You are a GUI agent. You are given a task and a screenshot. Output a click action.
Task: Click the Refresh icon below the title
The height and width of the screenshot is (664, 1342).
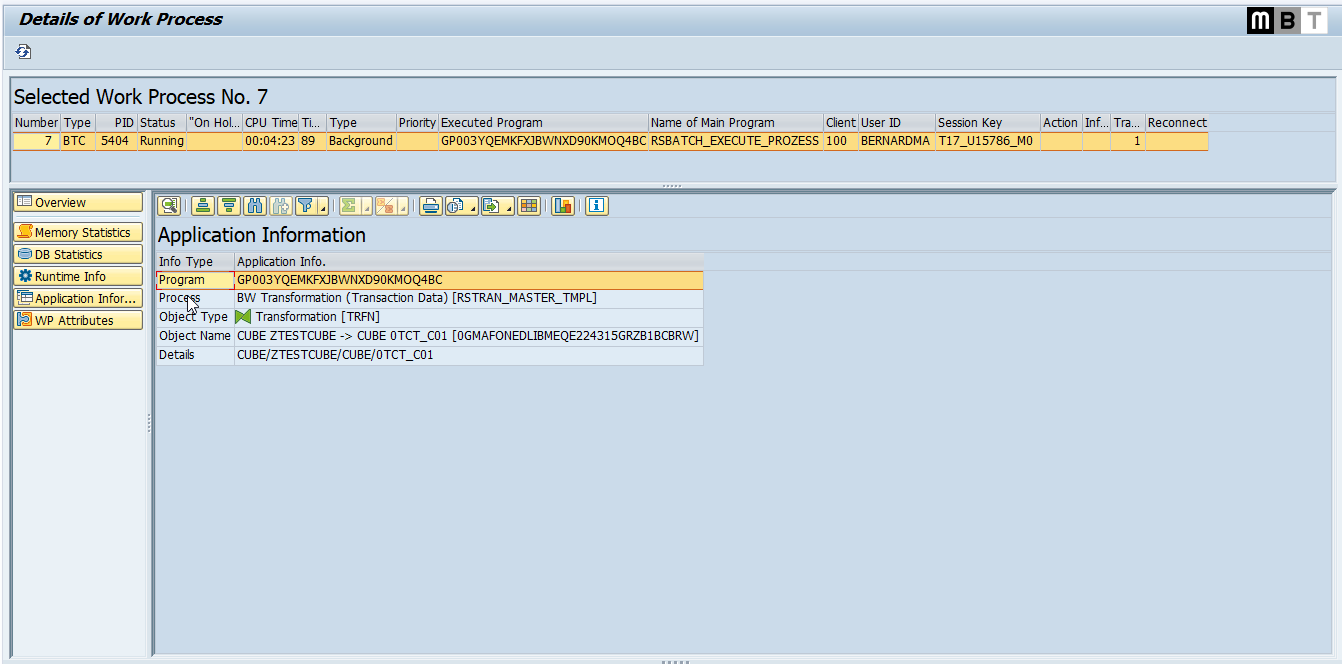click(23, 51)
